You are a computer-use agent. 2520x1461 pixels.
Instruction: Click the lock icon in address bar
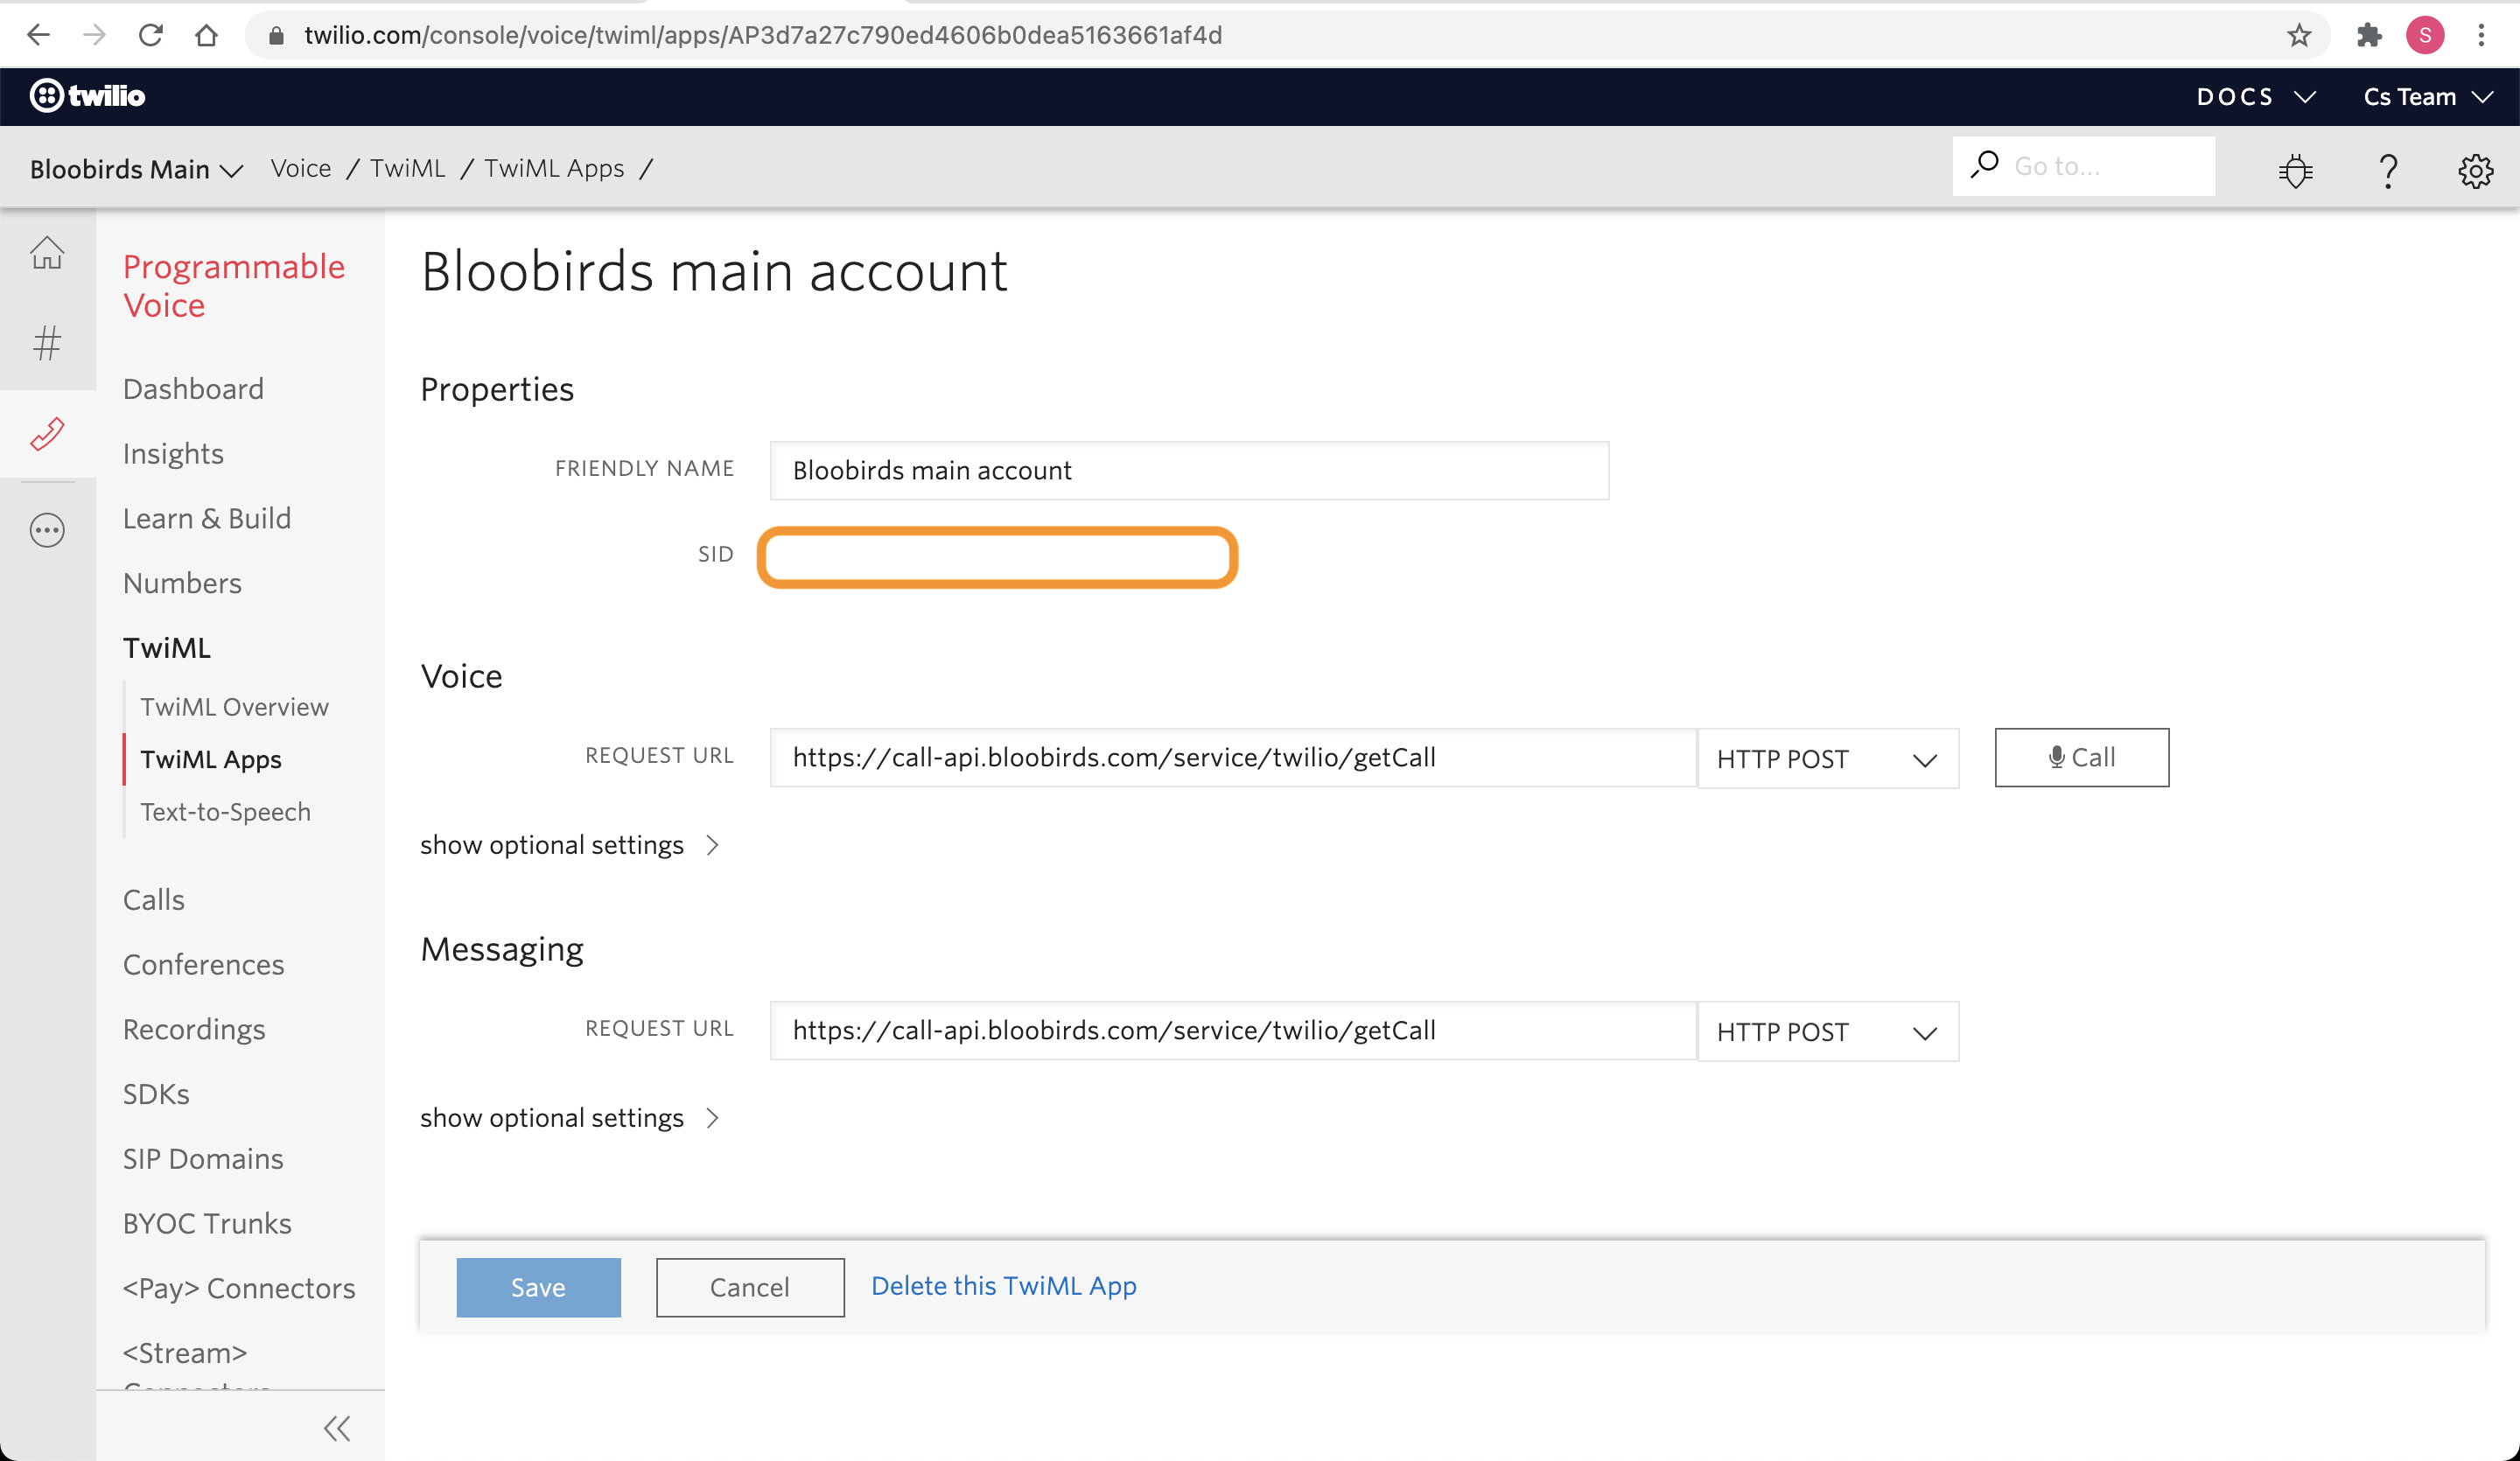[x=277, y=35]
